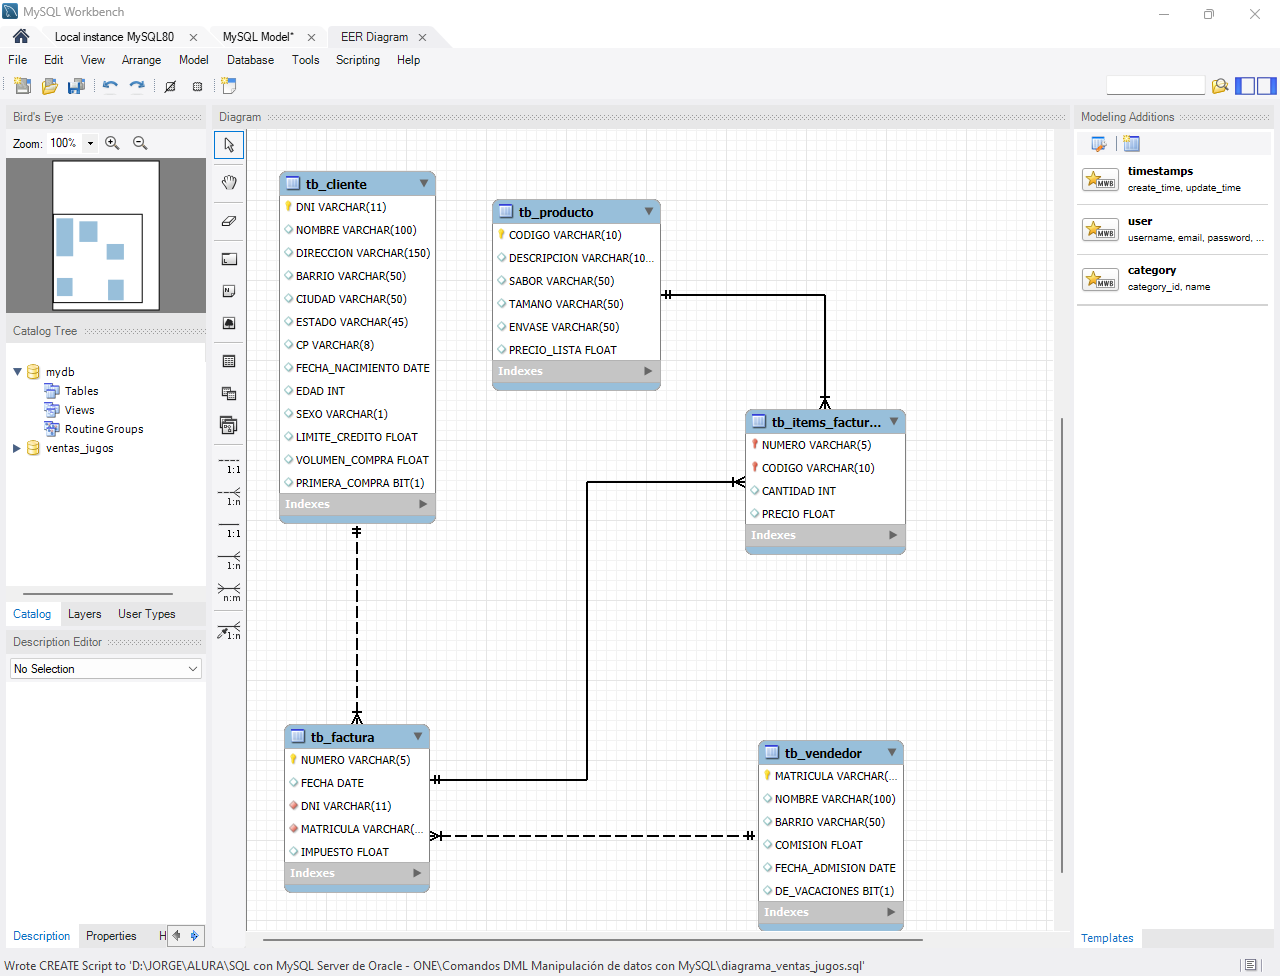
Task: Switch to the Layers tab
Action: [85, 614]
